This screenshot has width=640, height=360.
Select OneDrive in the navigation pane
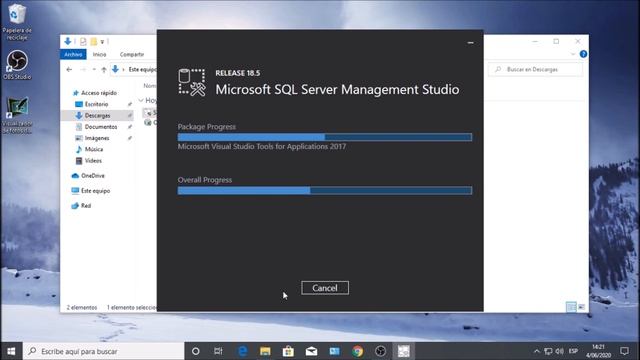pos(88,176)
